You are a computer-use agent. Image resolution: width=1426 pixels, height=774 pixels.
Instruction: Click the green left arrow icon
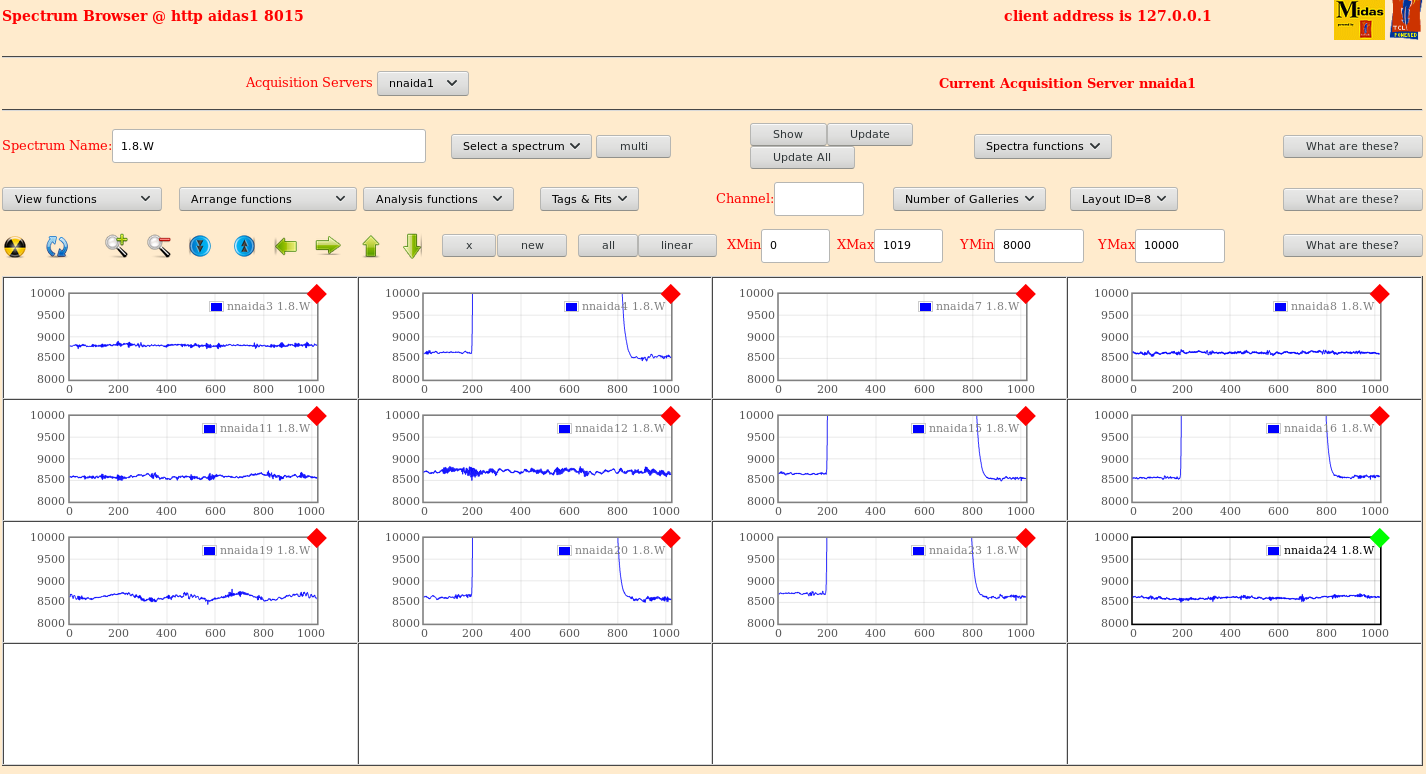click(x=286, y=246)
